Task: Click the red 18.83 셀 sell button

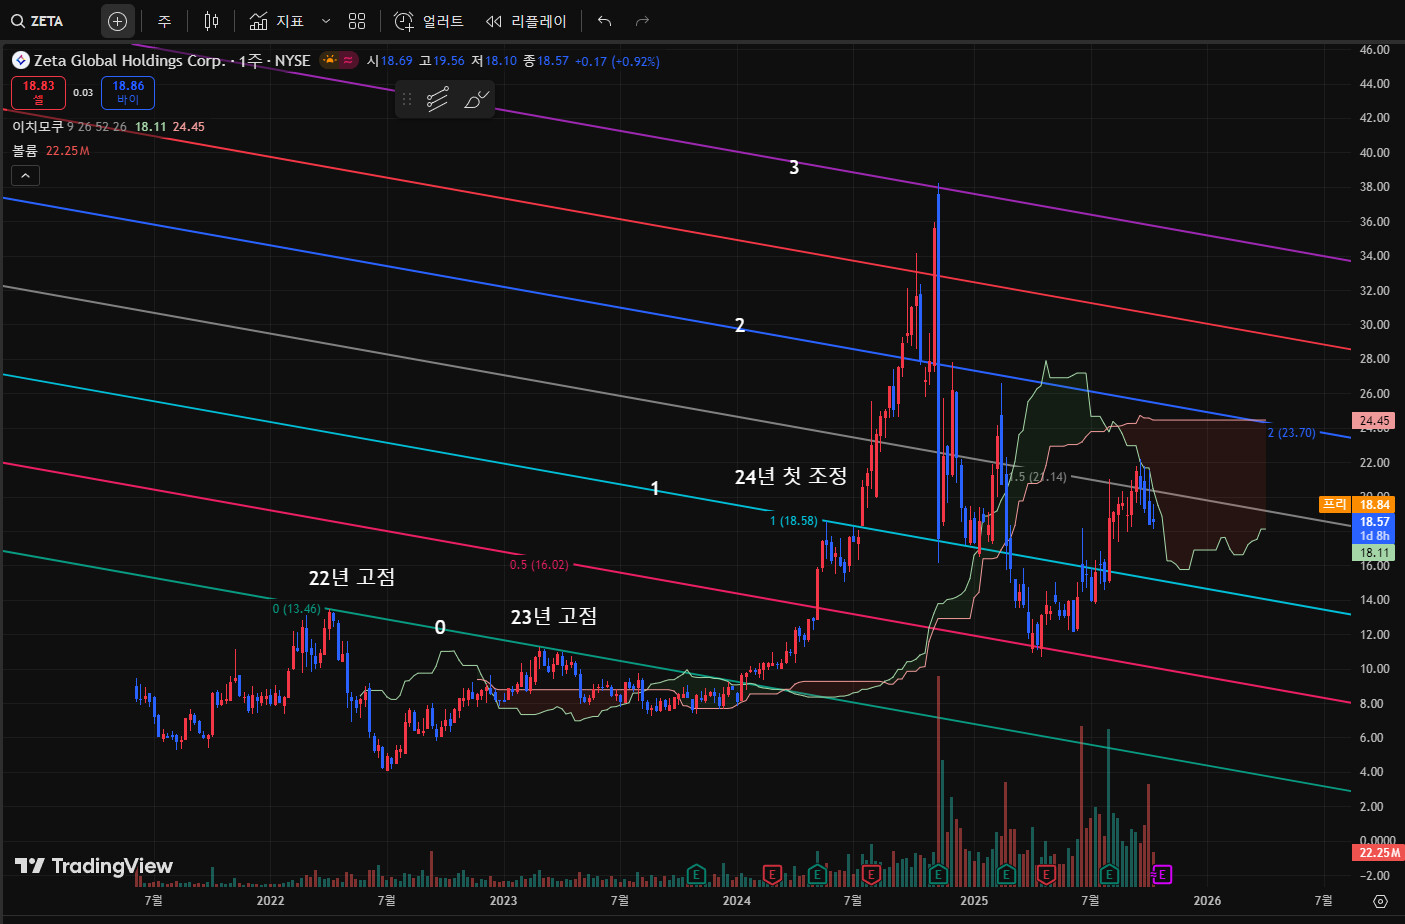Action: 39,93
